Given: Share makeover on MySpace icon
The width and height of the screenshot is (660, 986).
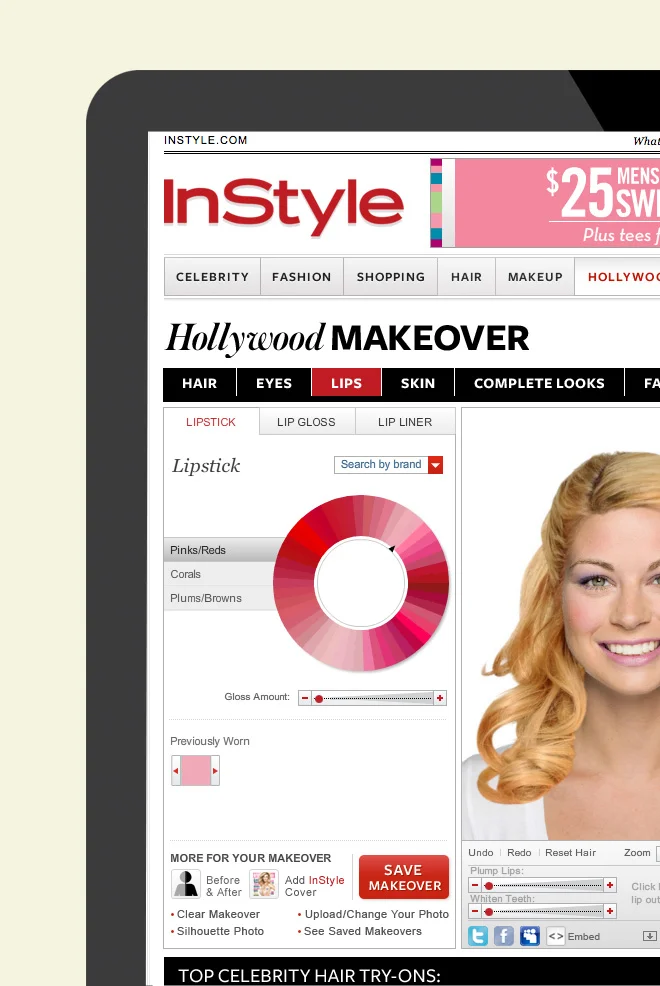Looking at the screenshot, I should (x=530, y=936).
